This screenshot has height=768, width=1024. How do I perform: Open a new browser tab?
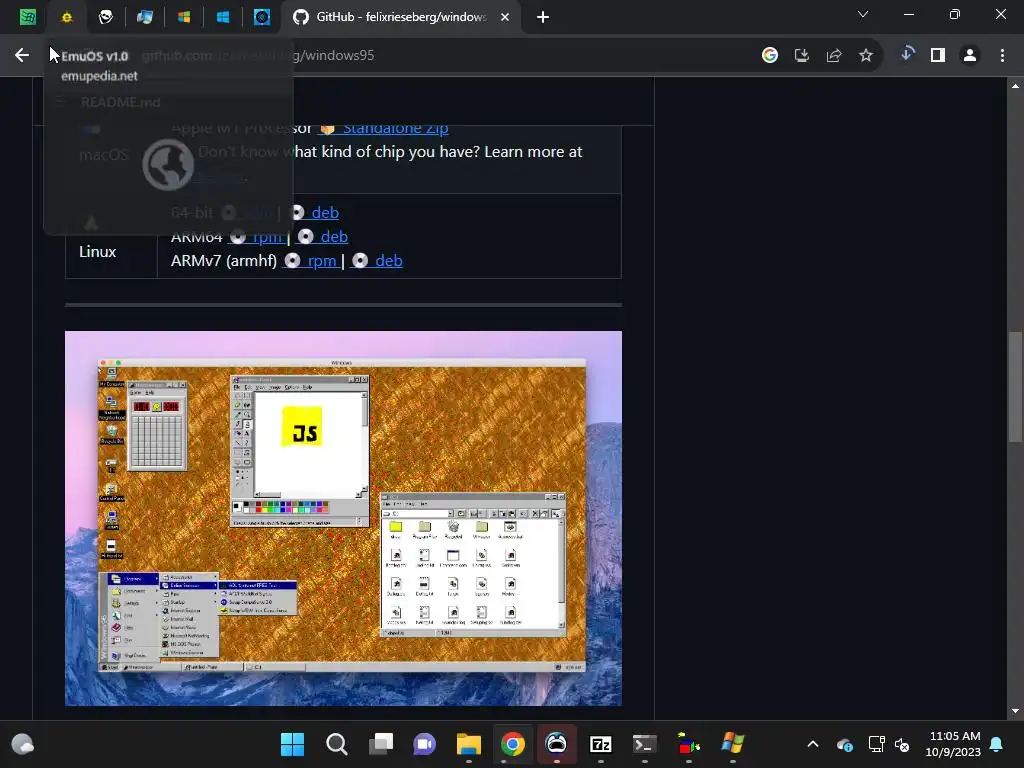coord(543,17)
